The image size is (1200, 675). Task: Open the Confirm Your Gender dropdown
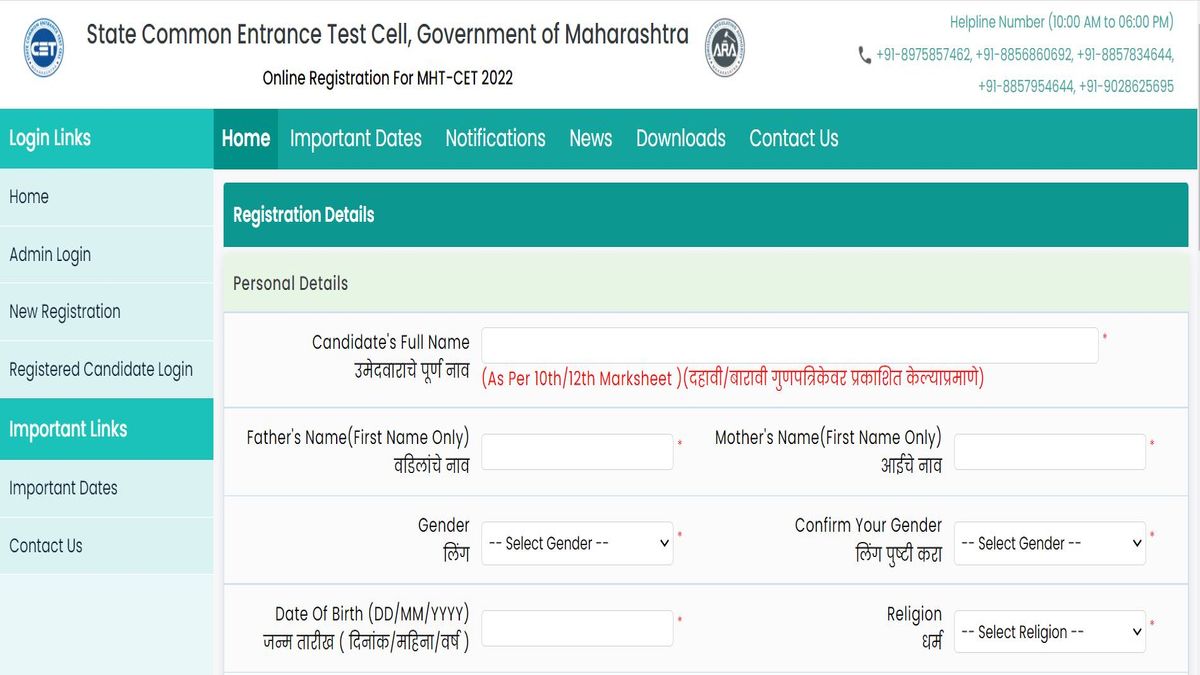(x=1049, y=543)
